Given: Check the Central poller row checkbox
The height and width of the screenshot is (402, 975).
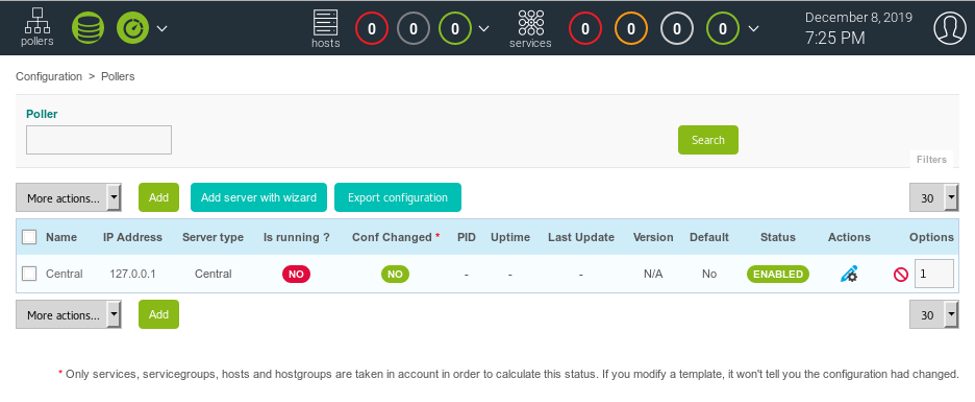Looking at the screenshot, I should point(30,274).
